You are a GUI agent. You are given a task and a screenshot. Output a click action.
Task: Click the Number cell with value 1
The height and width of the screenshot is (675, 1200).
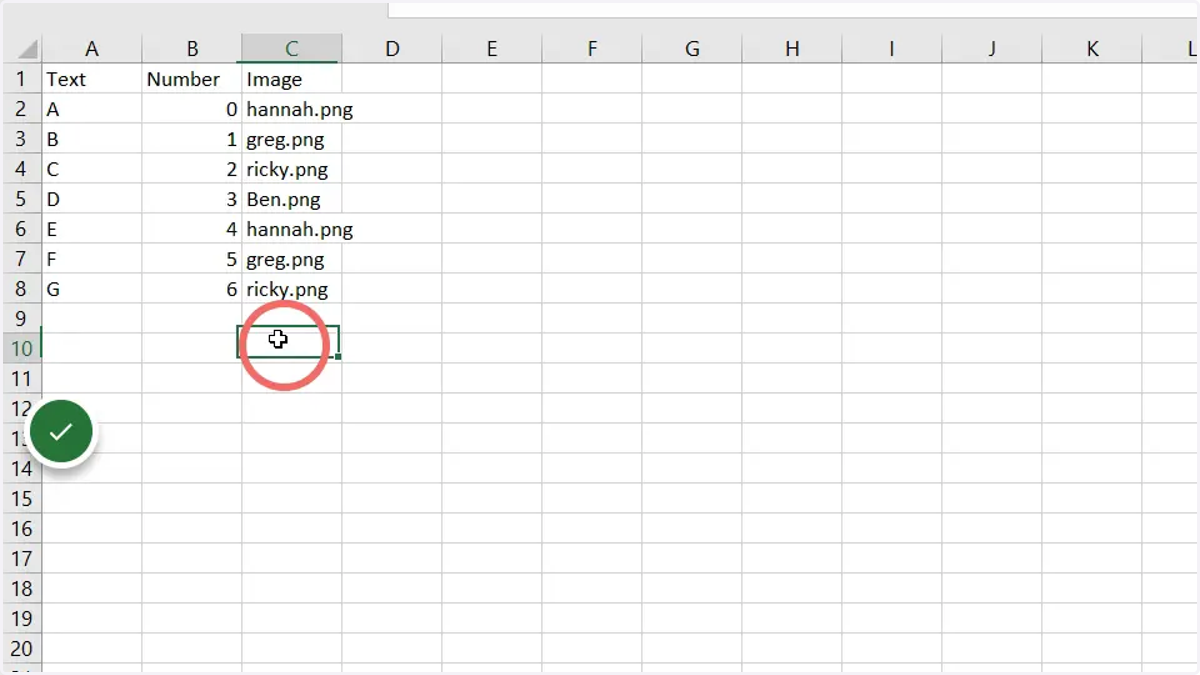click(192, 139)
